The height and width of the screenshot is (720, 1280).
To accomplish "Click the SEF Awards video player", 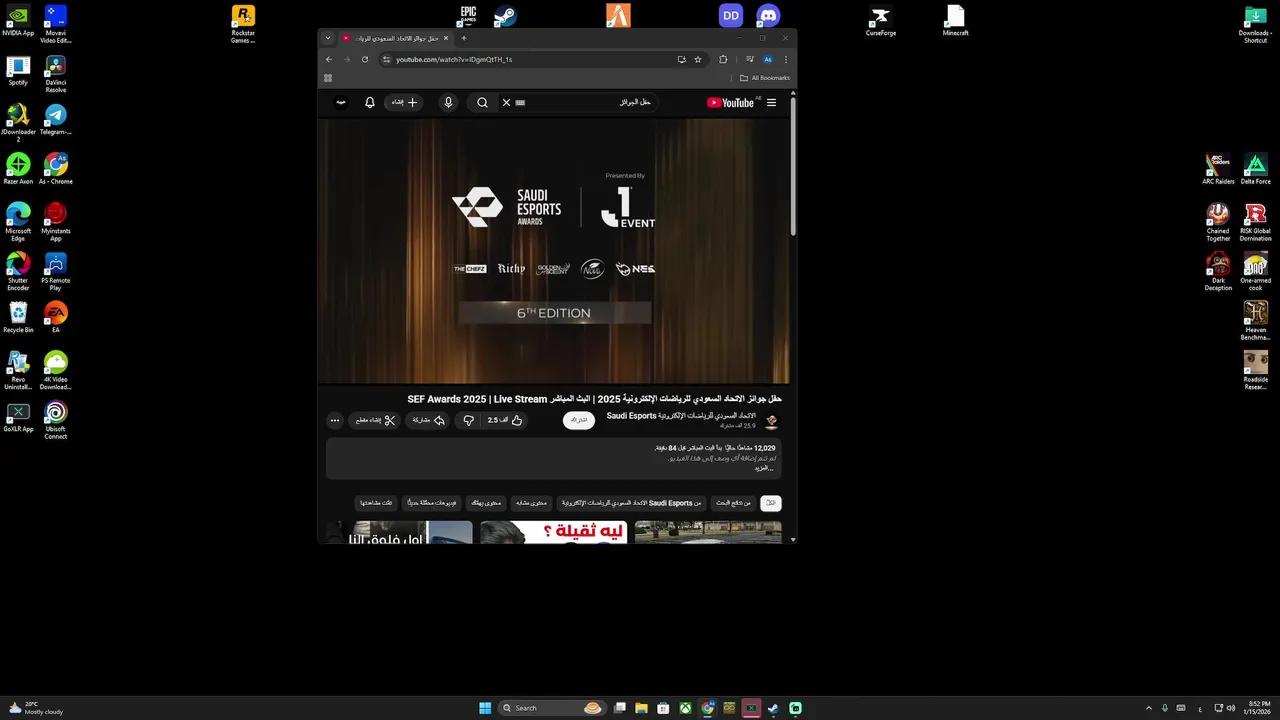I will click(553, 251).
